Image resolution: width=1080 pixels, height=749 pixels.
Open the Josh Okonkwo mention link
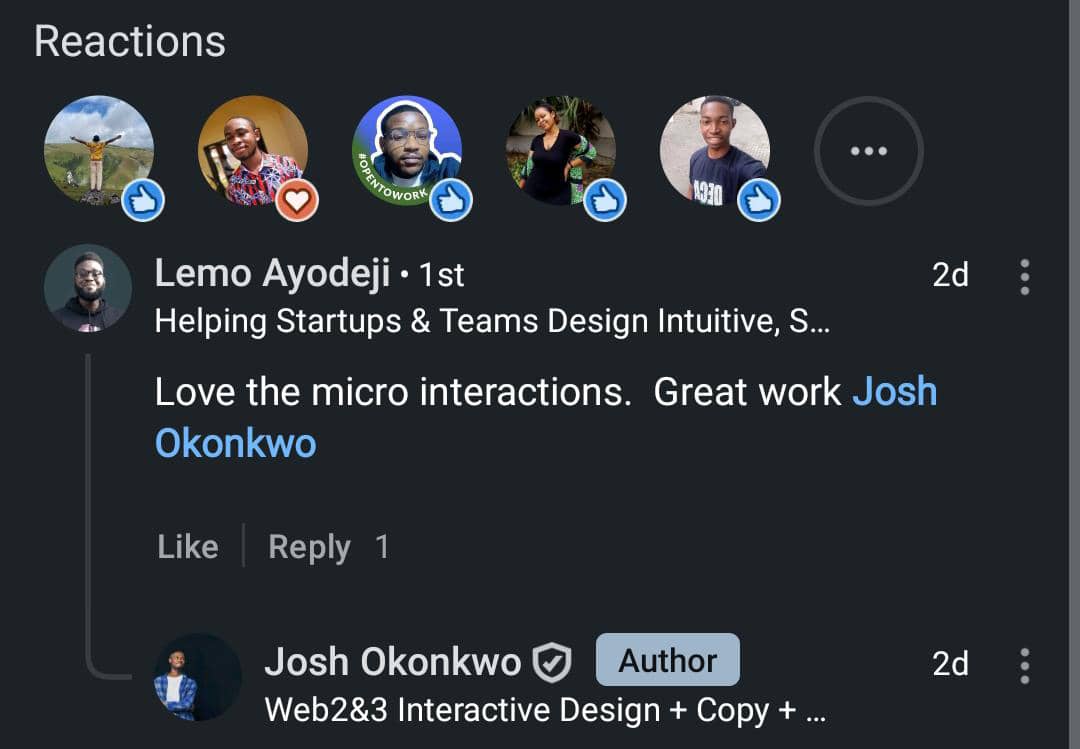[546, 417]
